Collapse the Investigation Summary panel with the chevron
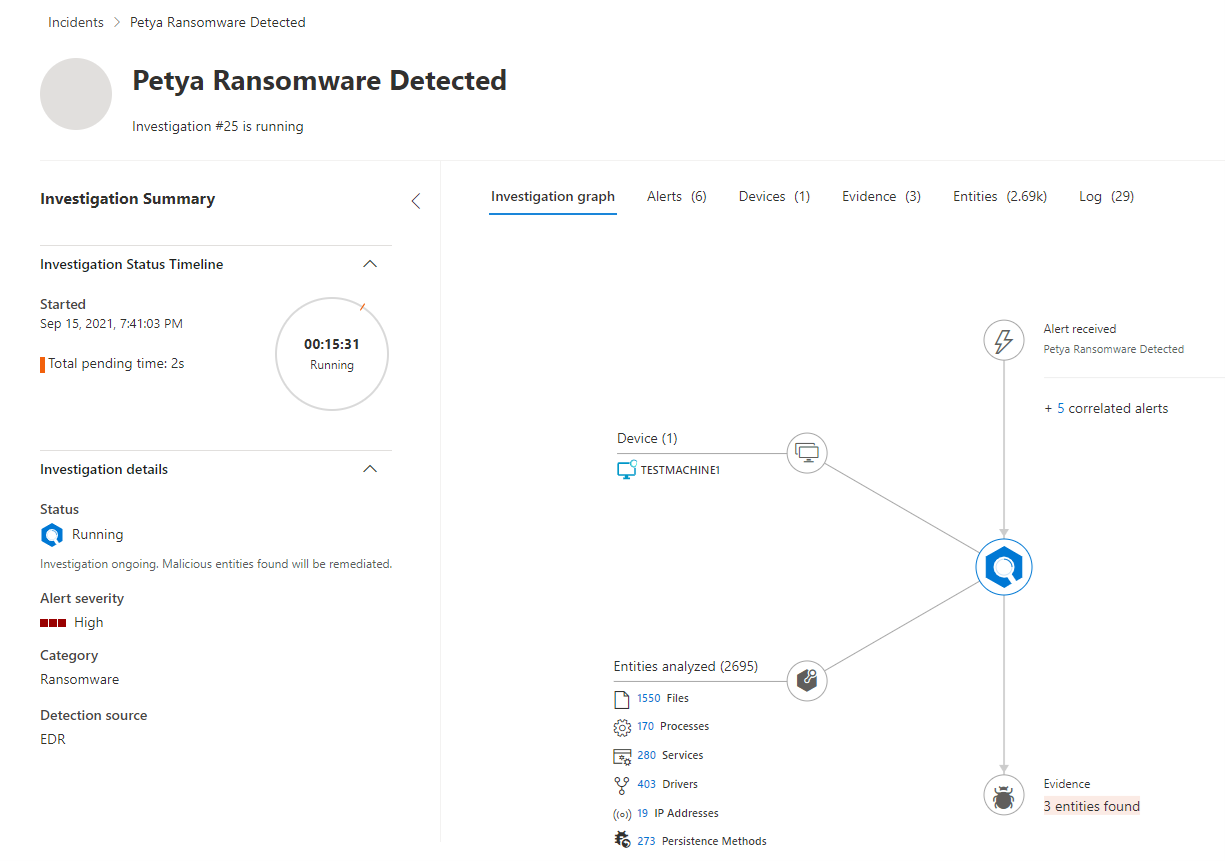1225x861 pixels. [x=415, y=200]
